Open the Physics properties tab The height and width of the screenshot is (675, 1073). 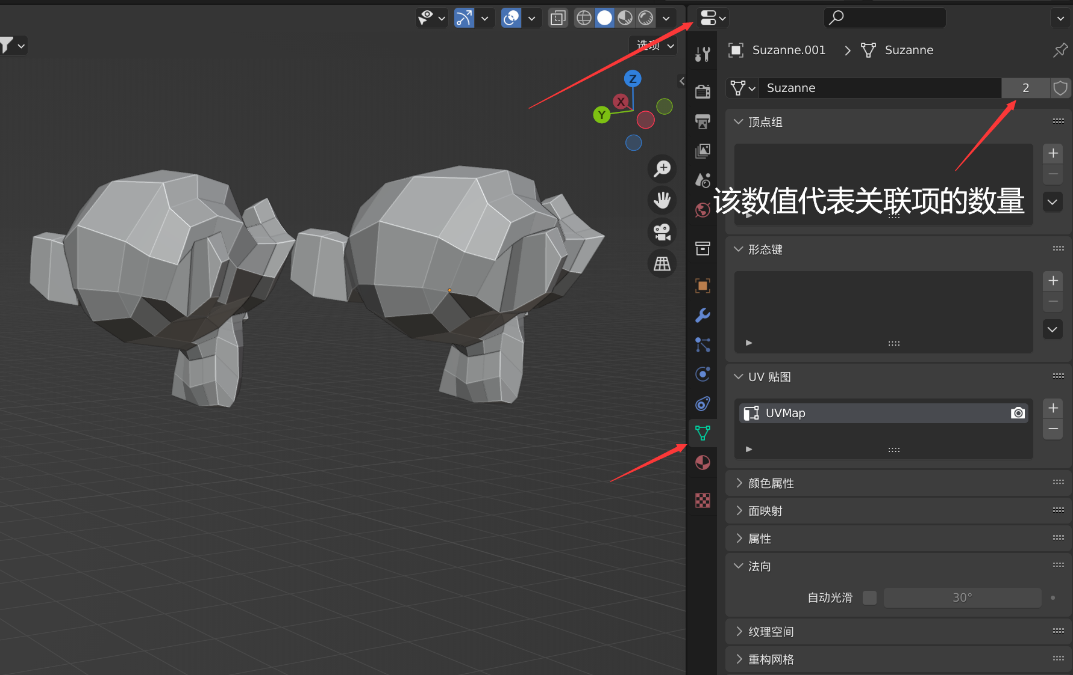[702, 374]
